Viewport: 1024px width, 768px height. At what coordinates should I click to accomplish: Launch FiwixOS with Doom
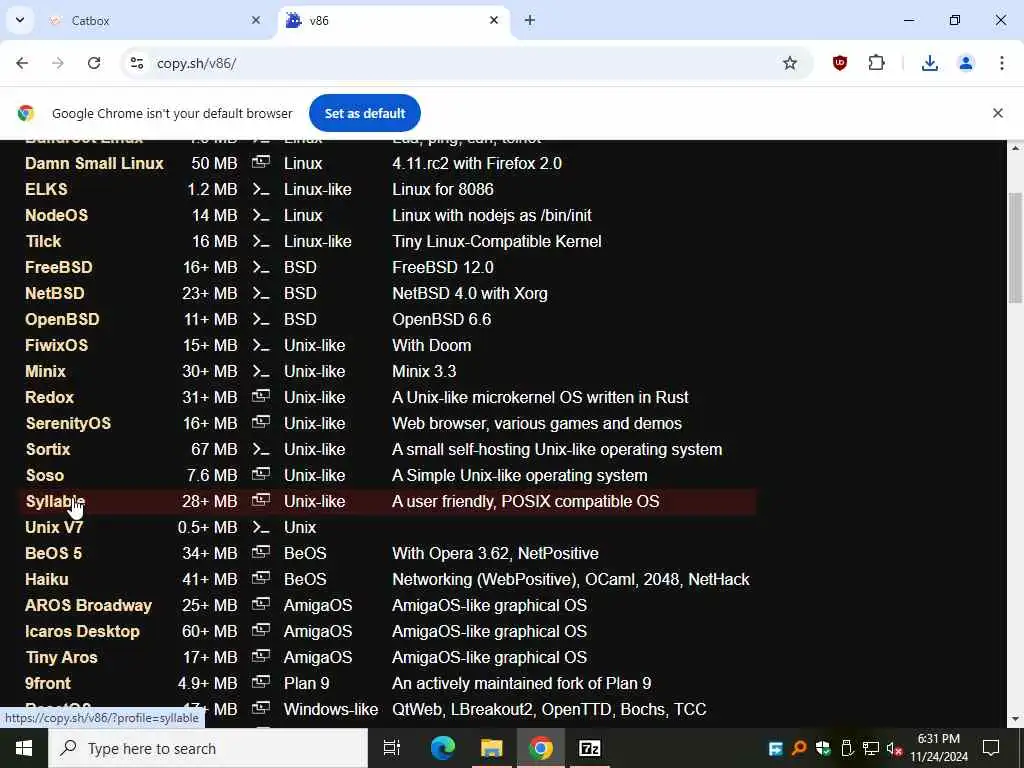56,345
